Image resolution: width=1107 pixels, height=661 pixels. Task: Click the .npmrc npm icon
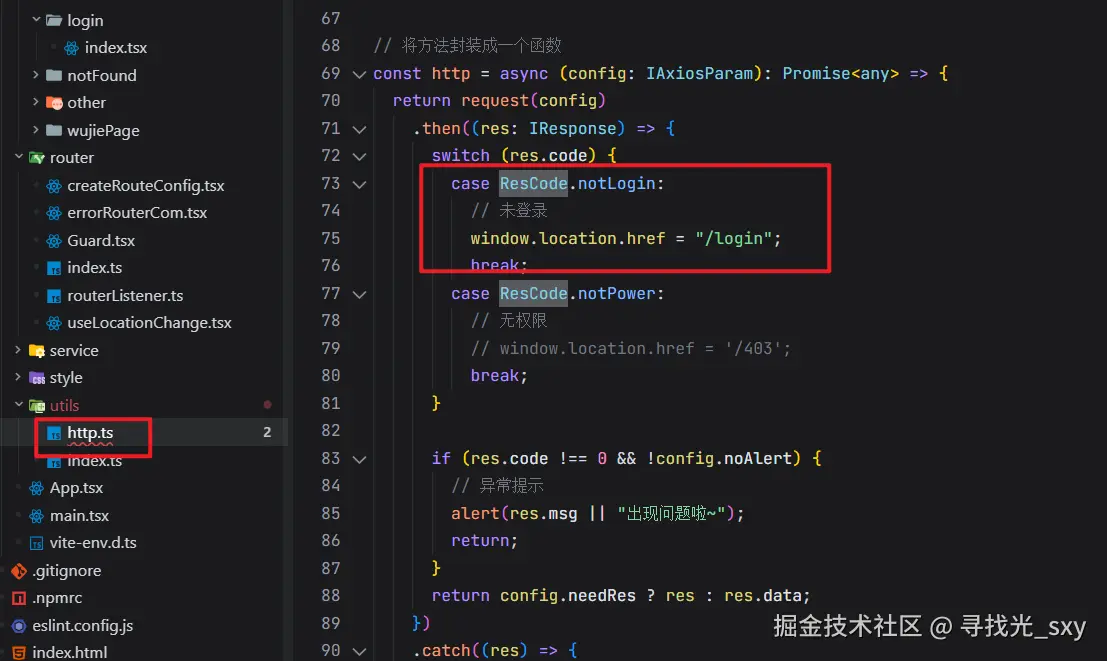point(19,598)
